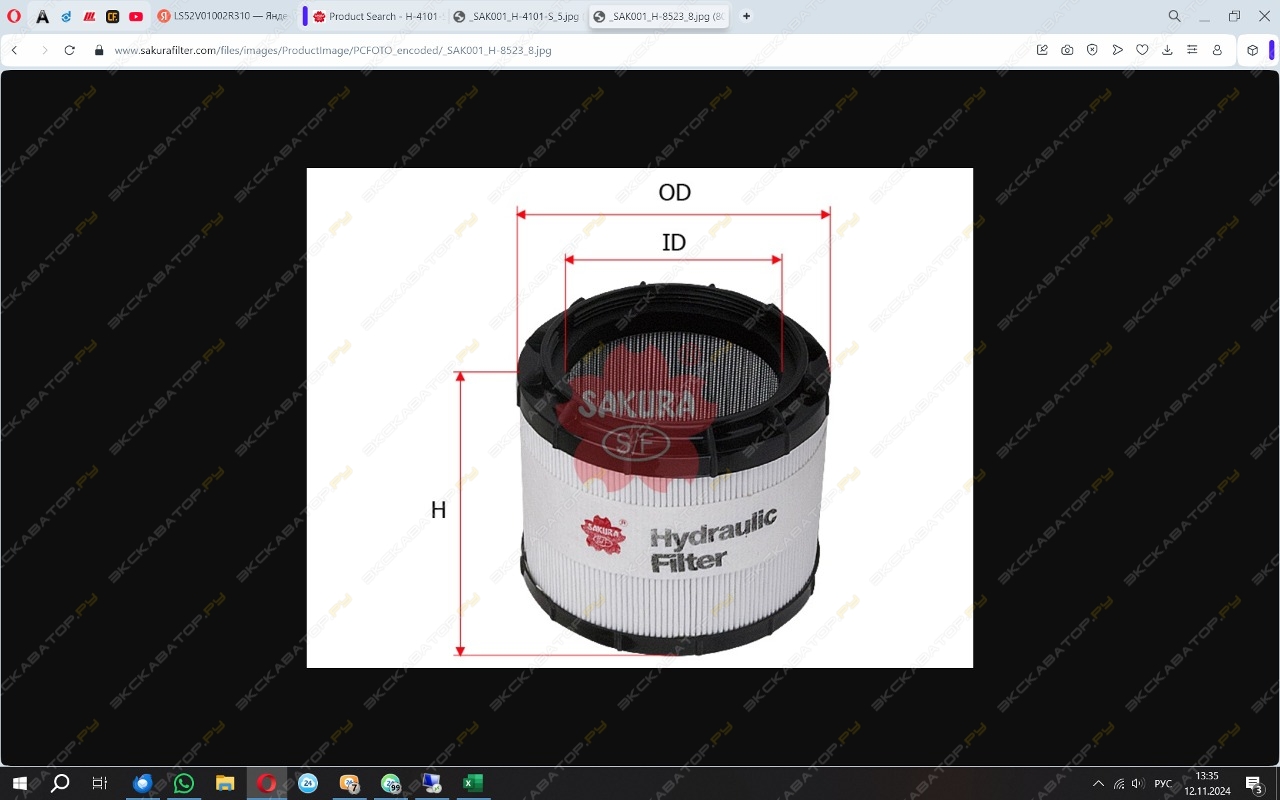Open the pinned orange CF tab

pos(112,16)
